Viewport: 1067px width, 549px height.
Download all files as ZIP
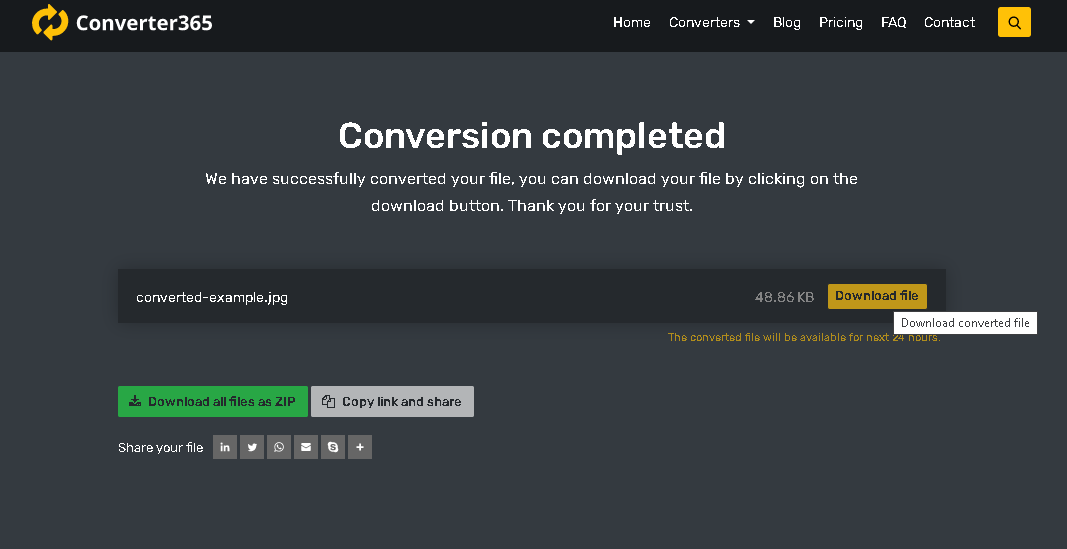213,402
